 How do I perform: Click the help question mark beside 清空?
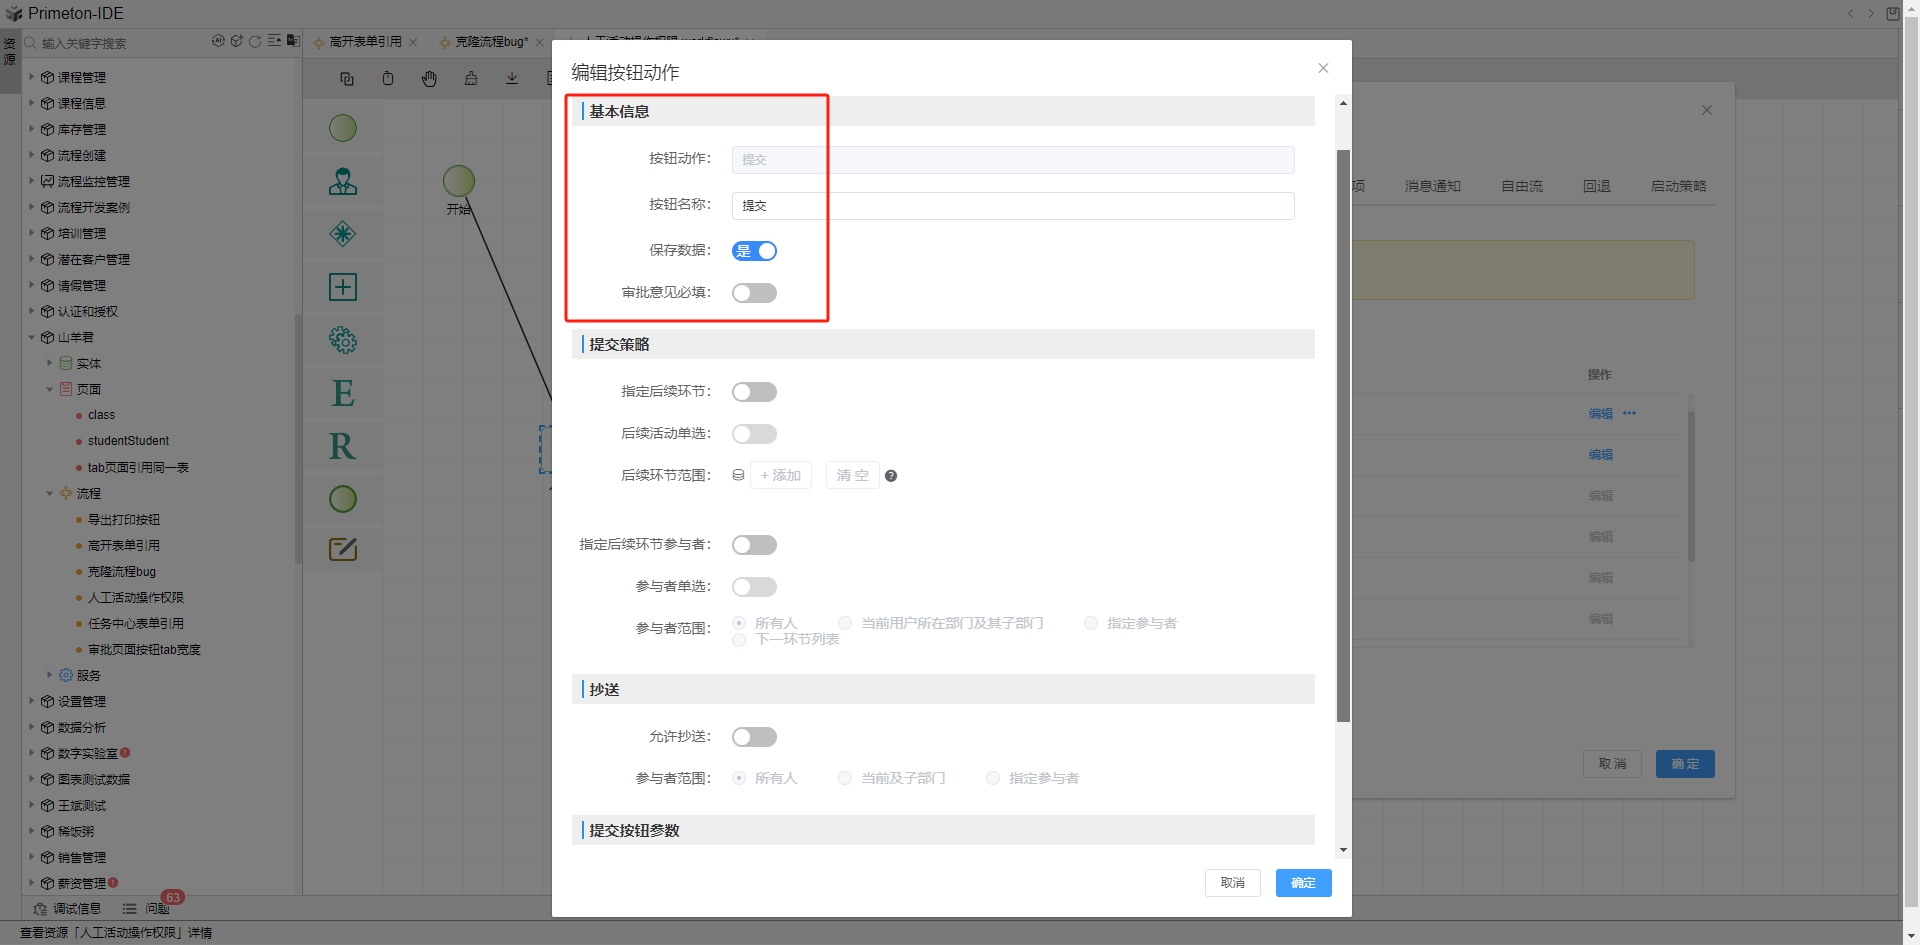(x=891, y=476)
